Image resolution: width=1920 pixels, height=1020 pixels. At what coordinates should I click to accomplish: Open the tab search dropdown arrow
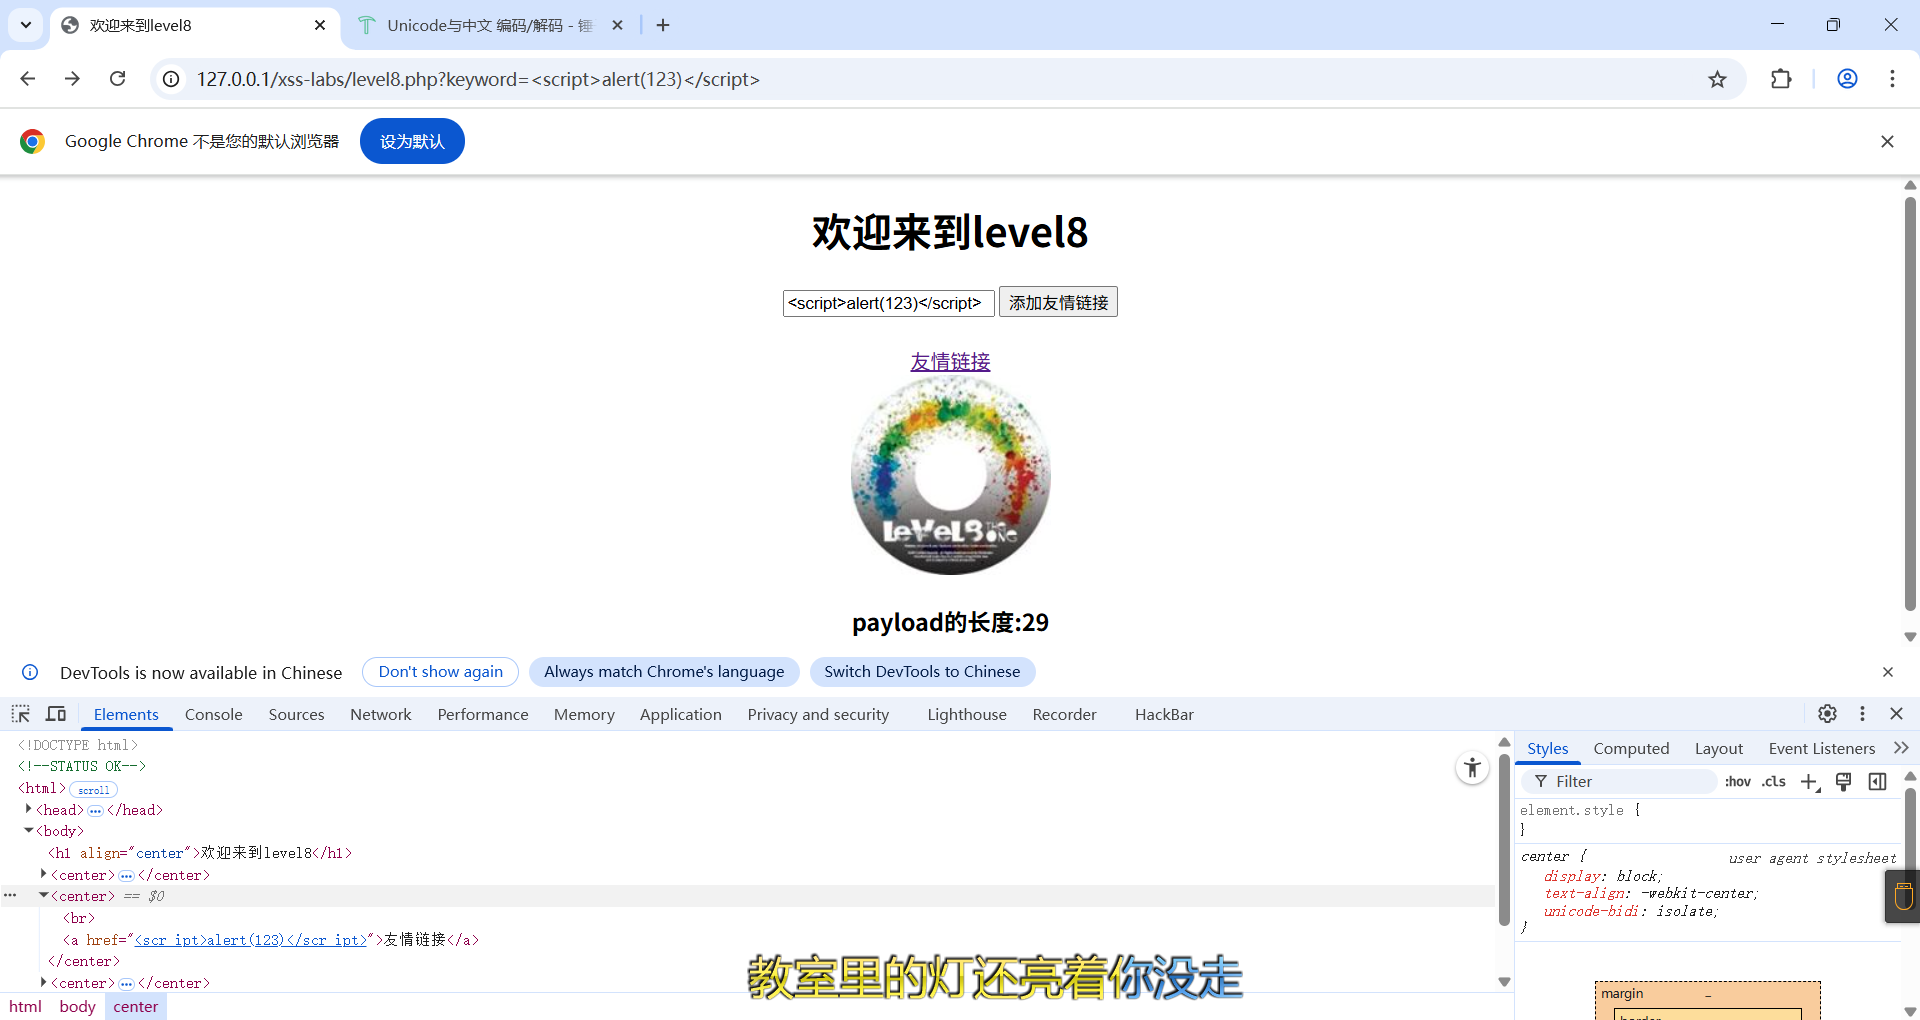26,25
